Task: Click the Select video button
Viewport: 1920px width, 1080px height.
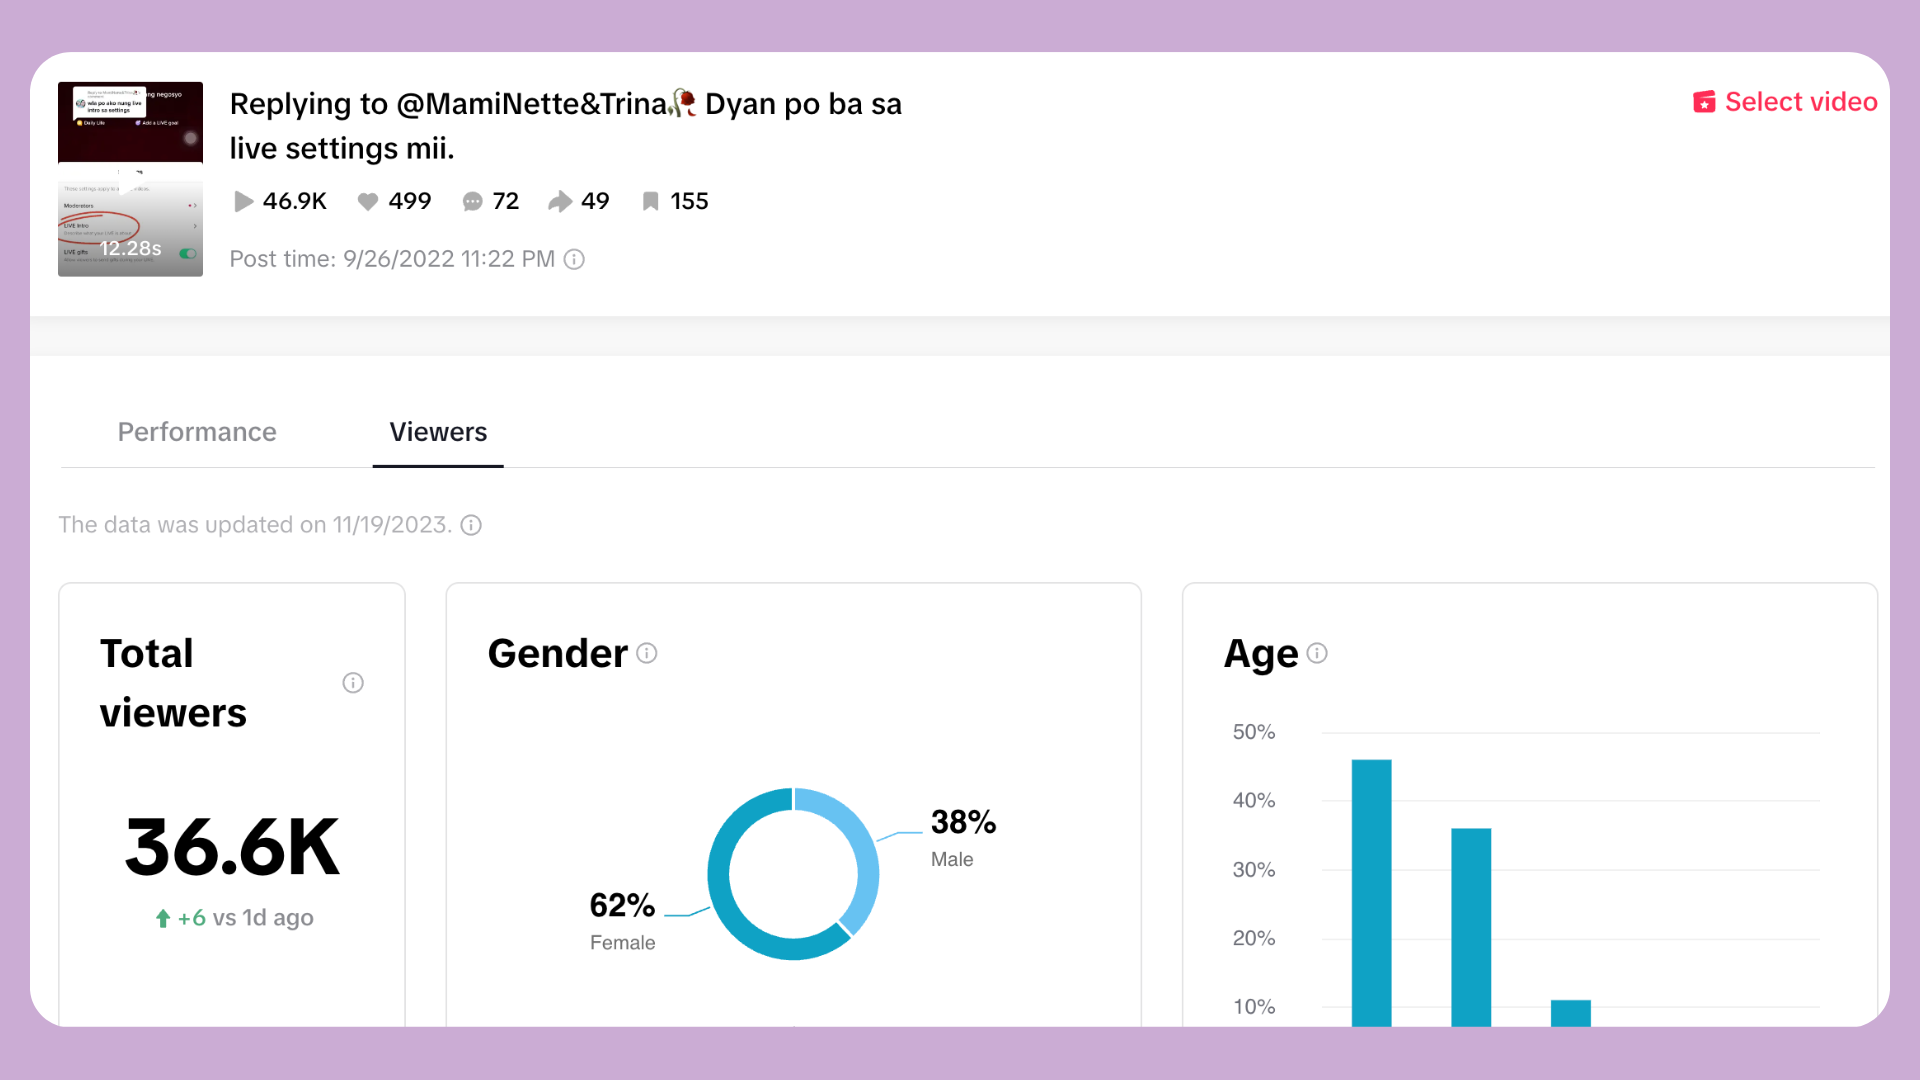Action: [1785, 102]
